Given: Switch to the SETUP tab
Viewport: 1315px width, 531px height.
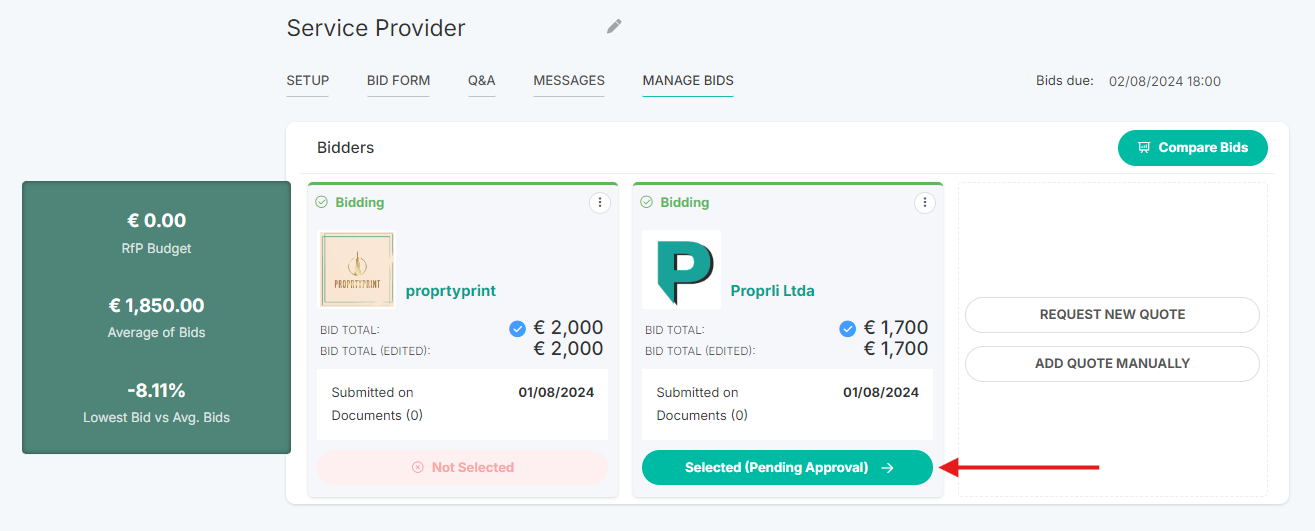Looking at the screenshot, I should (308, 81).
